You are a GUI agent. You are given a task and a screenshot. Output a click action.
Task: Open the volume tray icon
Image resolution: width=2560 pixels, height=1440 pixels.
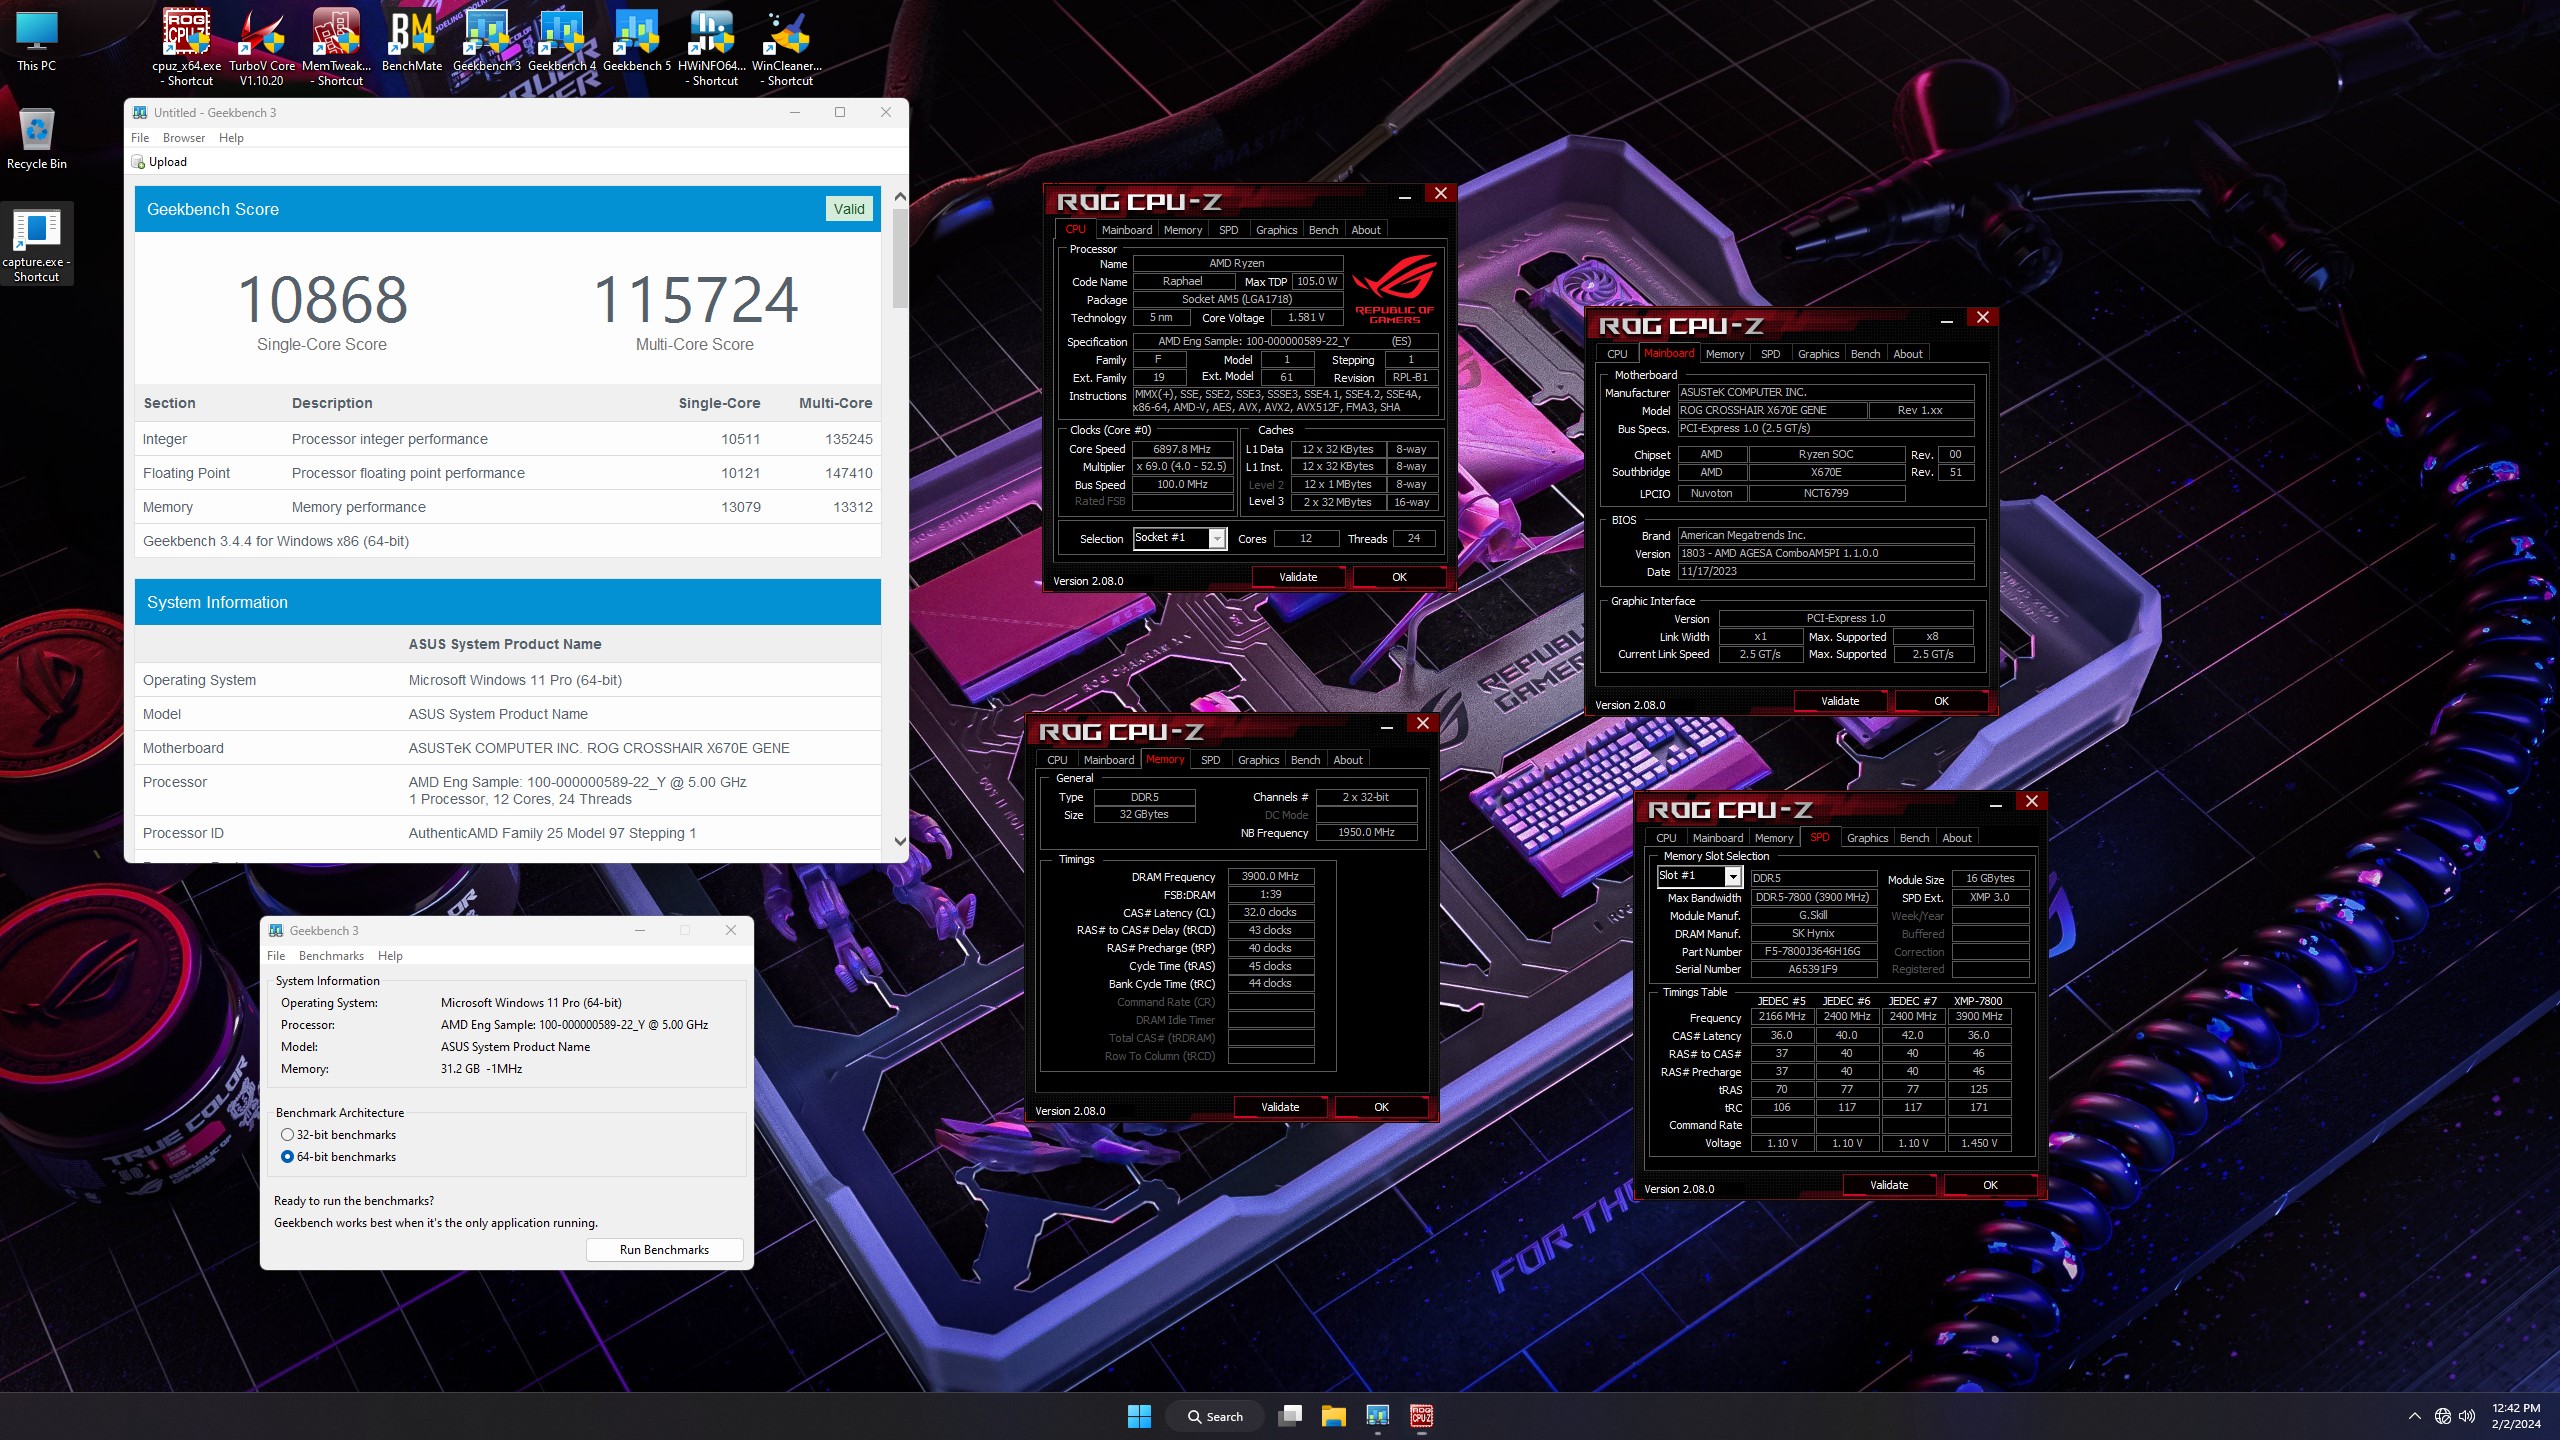pyautogui.click(x=2467, y=1416)
